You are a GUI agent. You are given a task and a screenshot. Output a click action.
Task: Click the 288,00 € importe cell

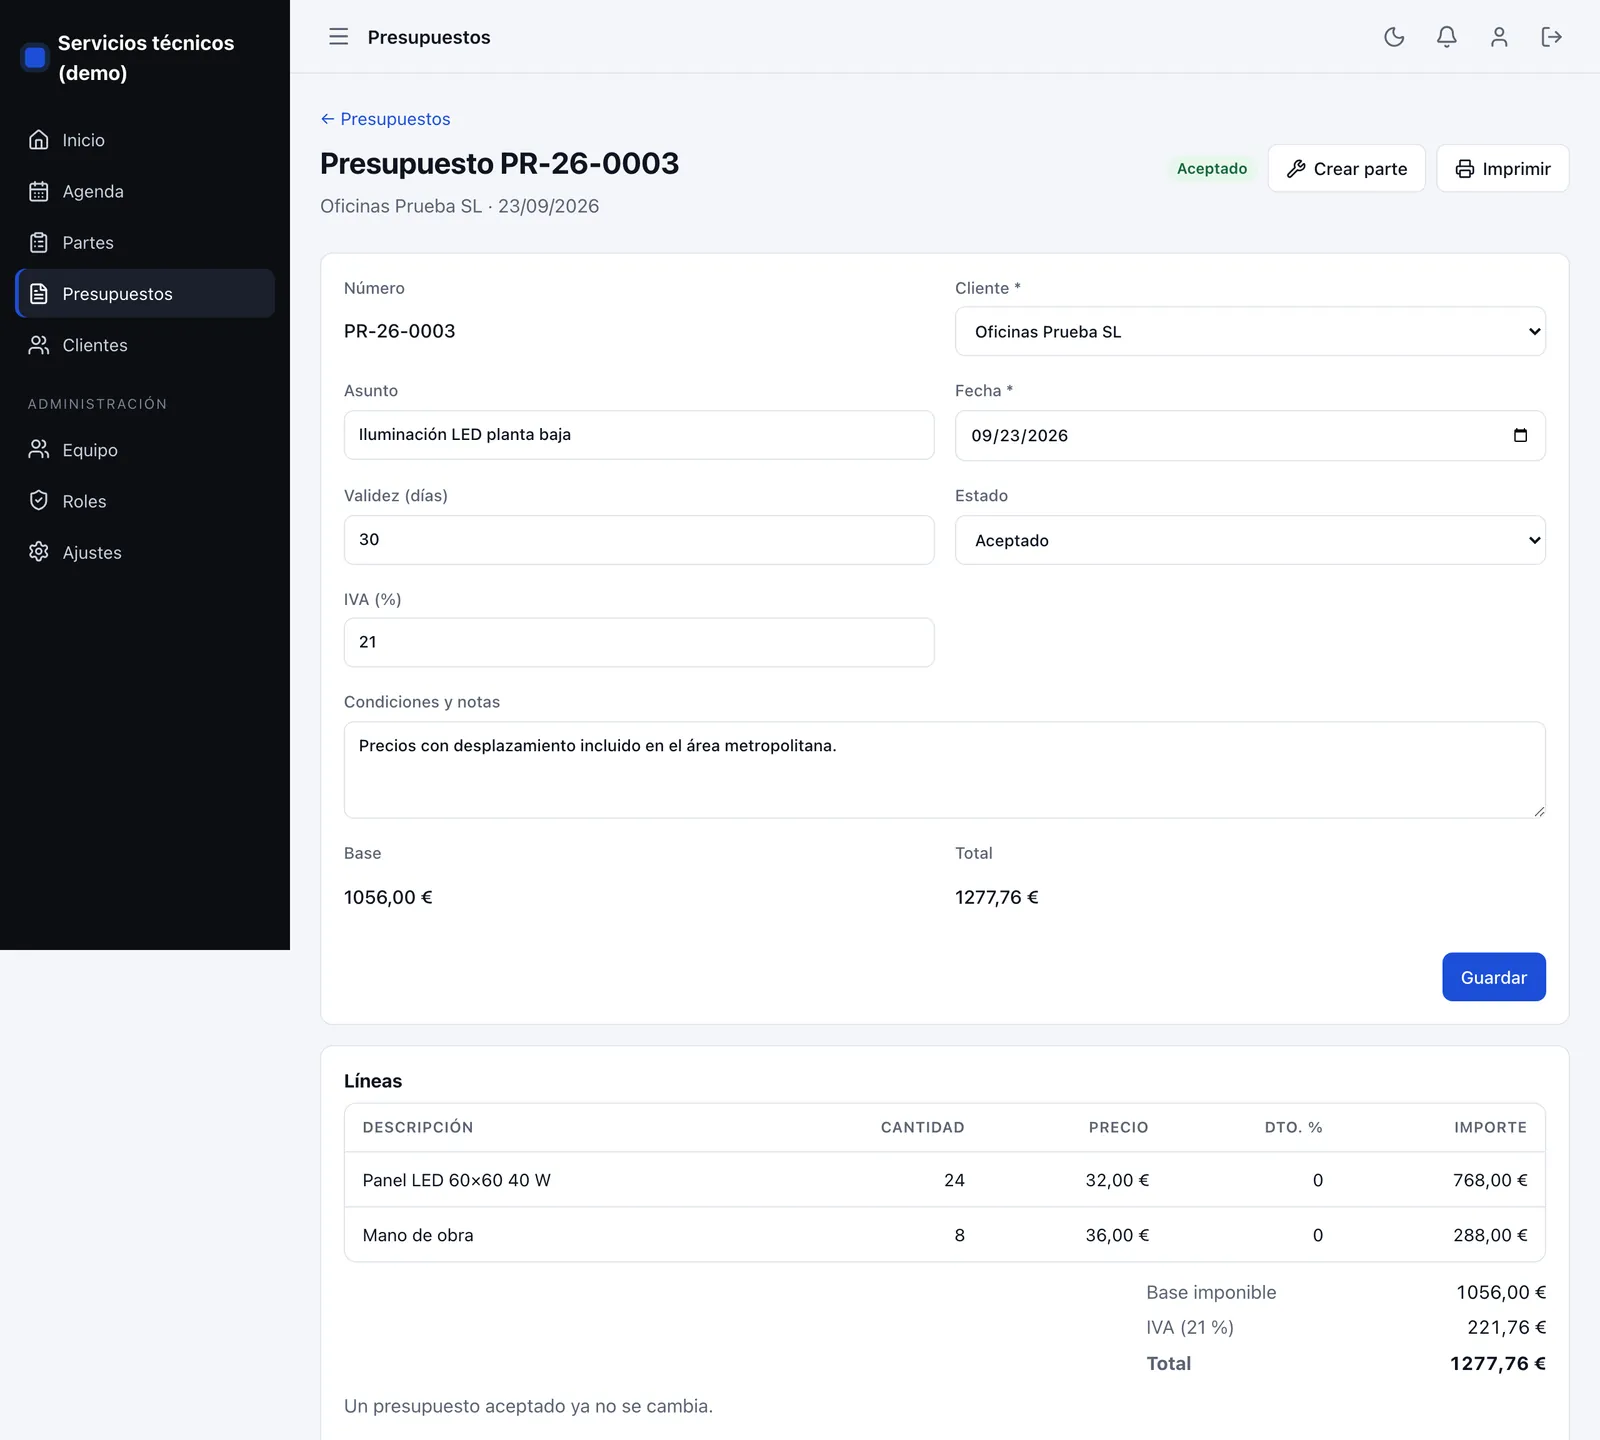pos(1490,1235)
